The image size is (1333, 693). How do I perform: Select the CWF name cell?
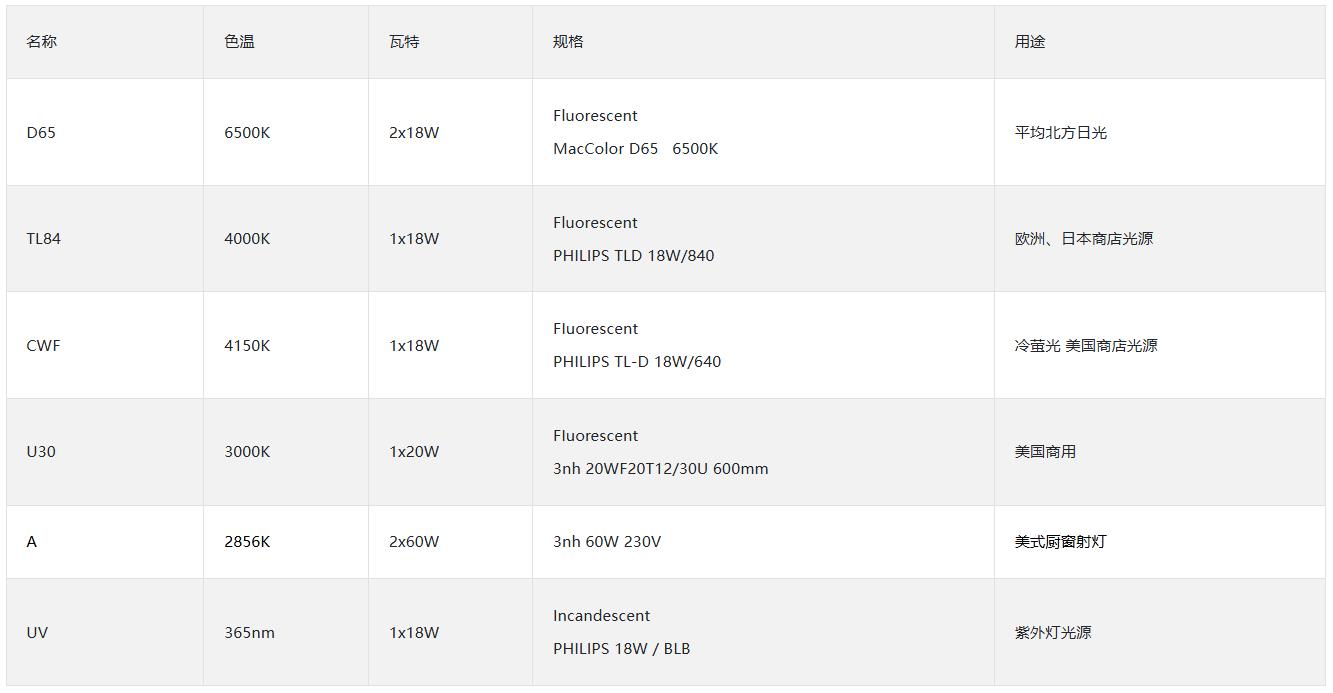(43, 346)
